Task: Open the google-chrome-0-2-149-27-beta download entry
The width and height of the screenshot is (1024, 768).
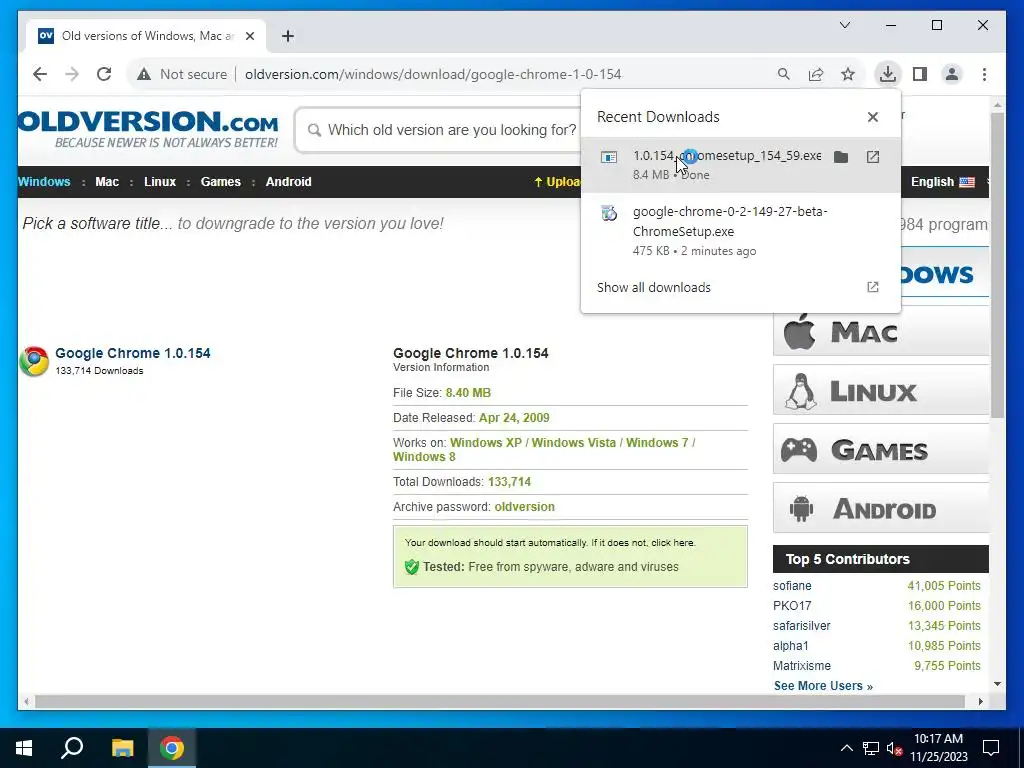Action: coord(741,231)
